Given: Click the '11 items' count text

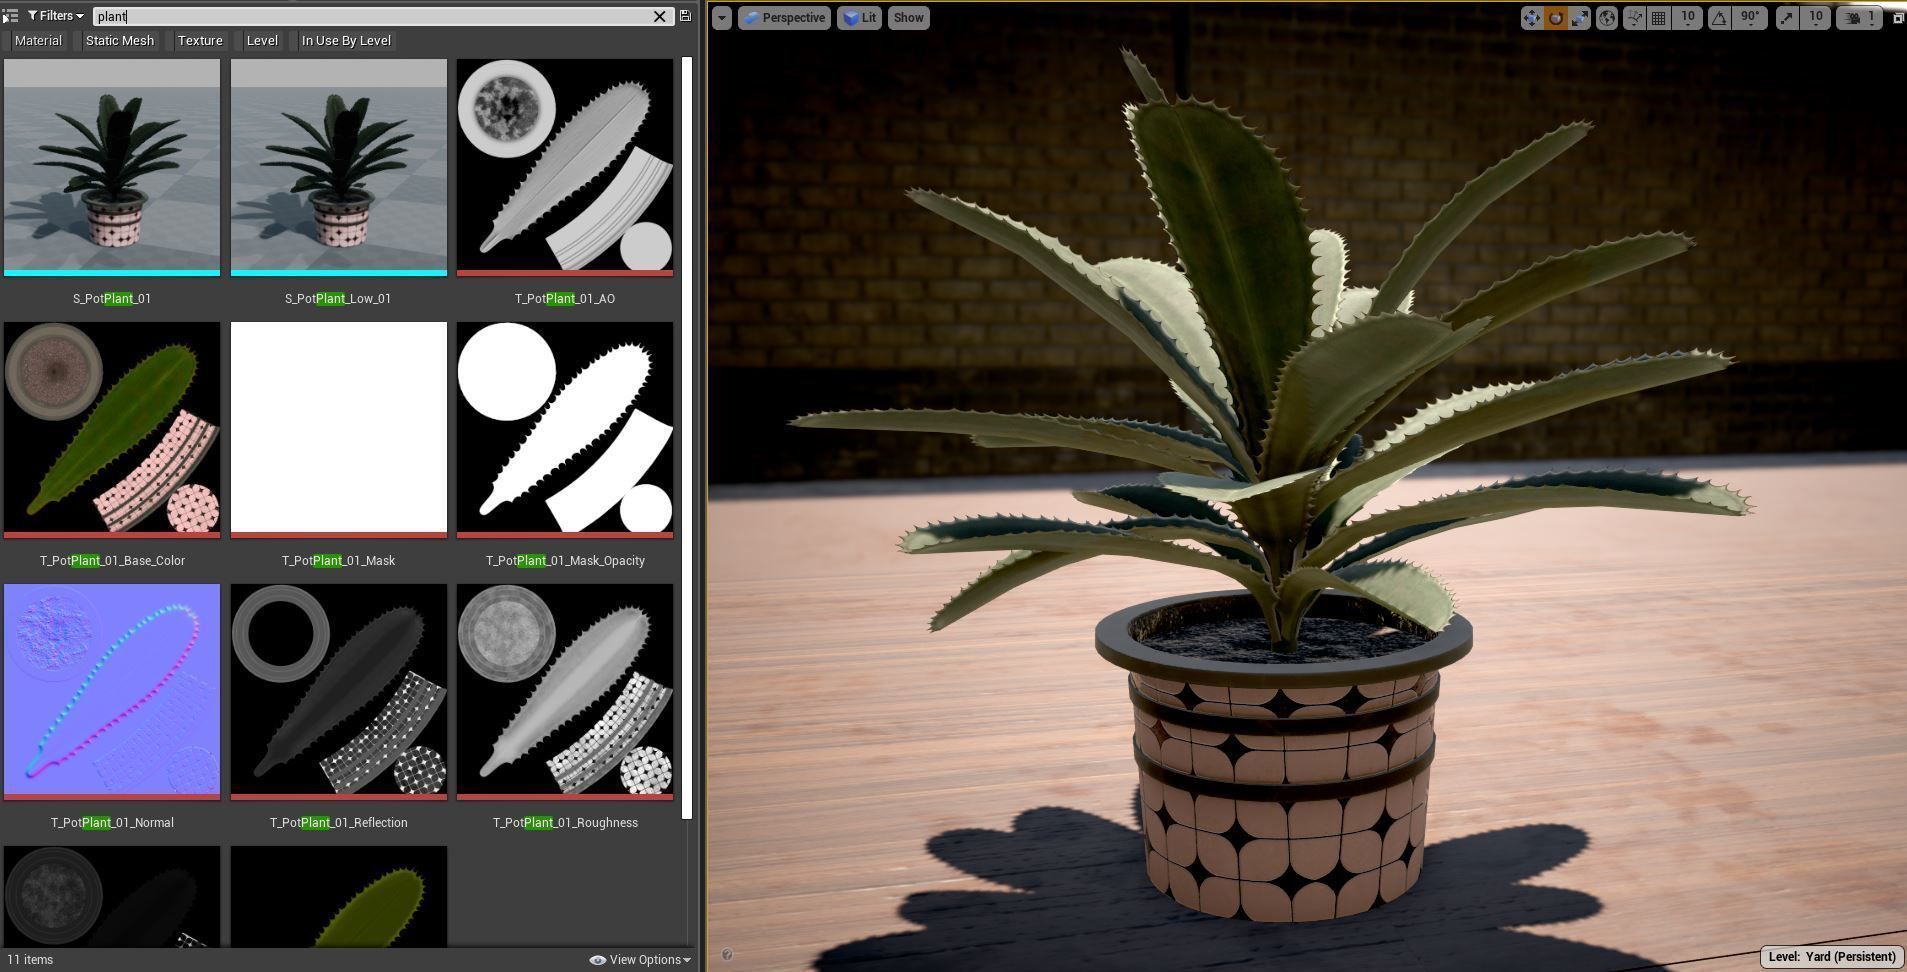Looking at the screenshot, I should pyautogui.click(x=30, y=960).
